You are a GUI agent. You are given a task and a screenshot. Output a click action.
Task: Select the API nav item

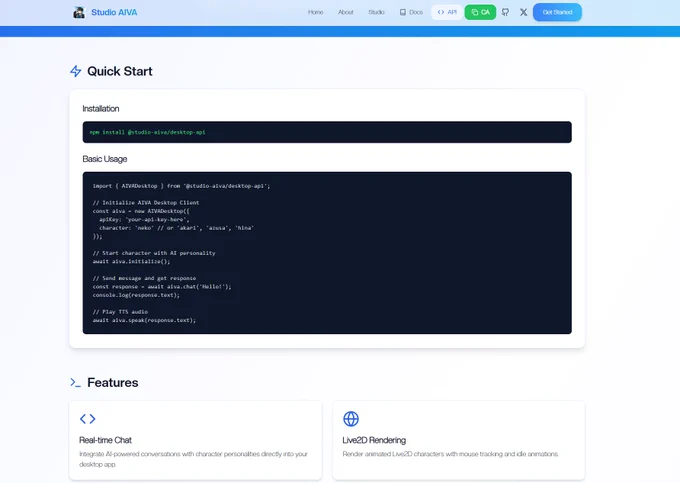click(447, 12)
